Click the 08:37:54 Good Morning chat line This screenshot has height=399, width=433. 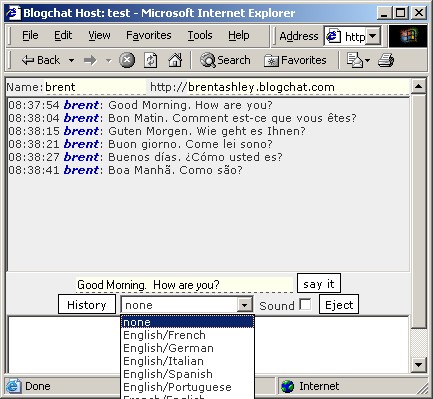pos(140,105)
